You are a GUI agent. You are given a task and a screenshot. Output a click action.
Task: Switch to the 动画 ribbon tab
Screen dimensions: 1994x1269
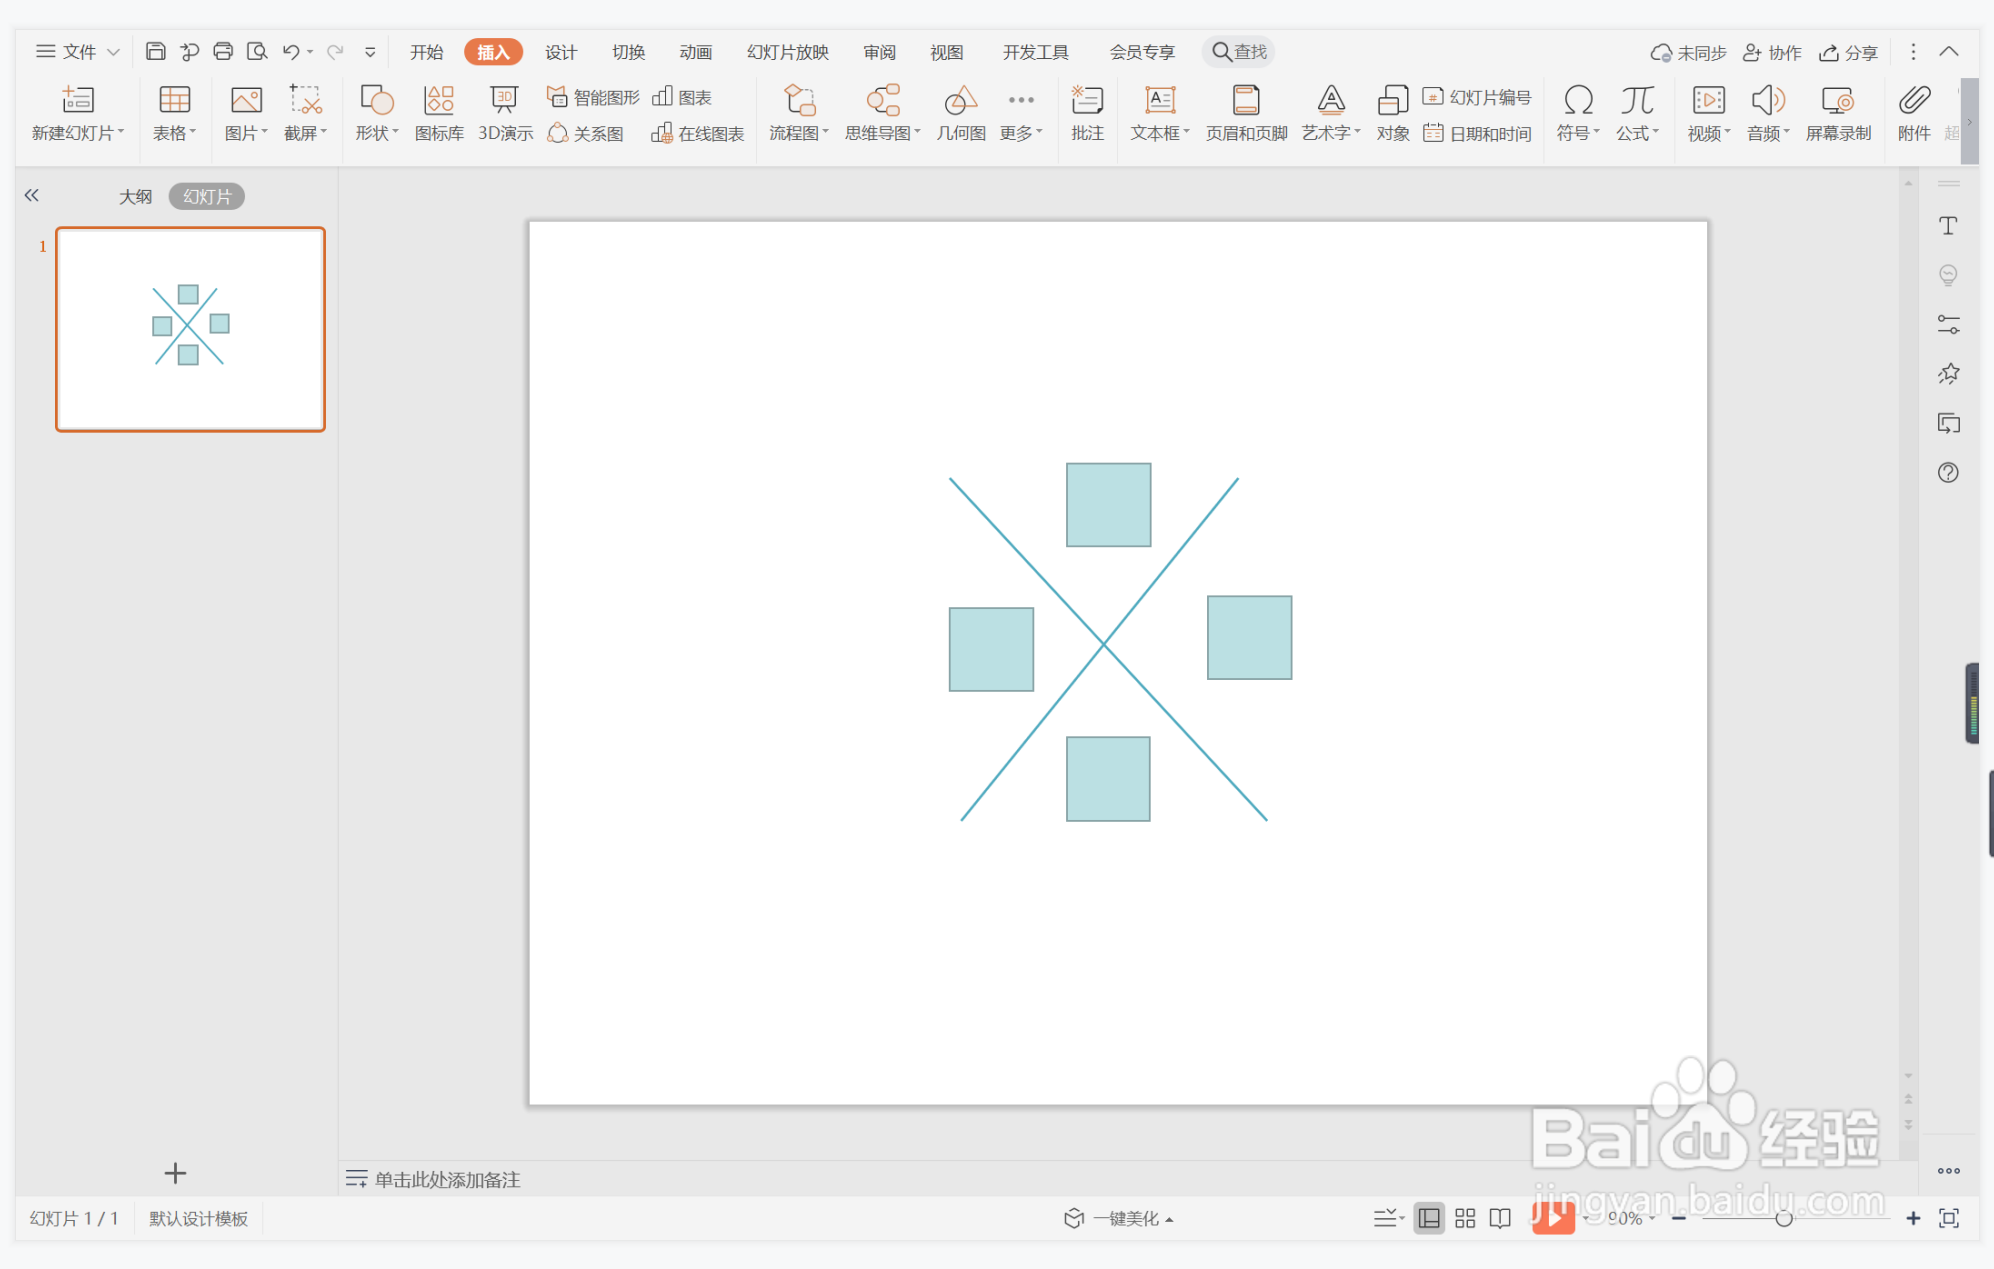pyautogui.click(x=695, y=52)
